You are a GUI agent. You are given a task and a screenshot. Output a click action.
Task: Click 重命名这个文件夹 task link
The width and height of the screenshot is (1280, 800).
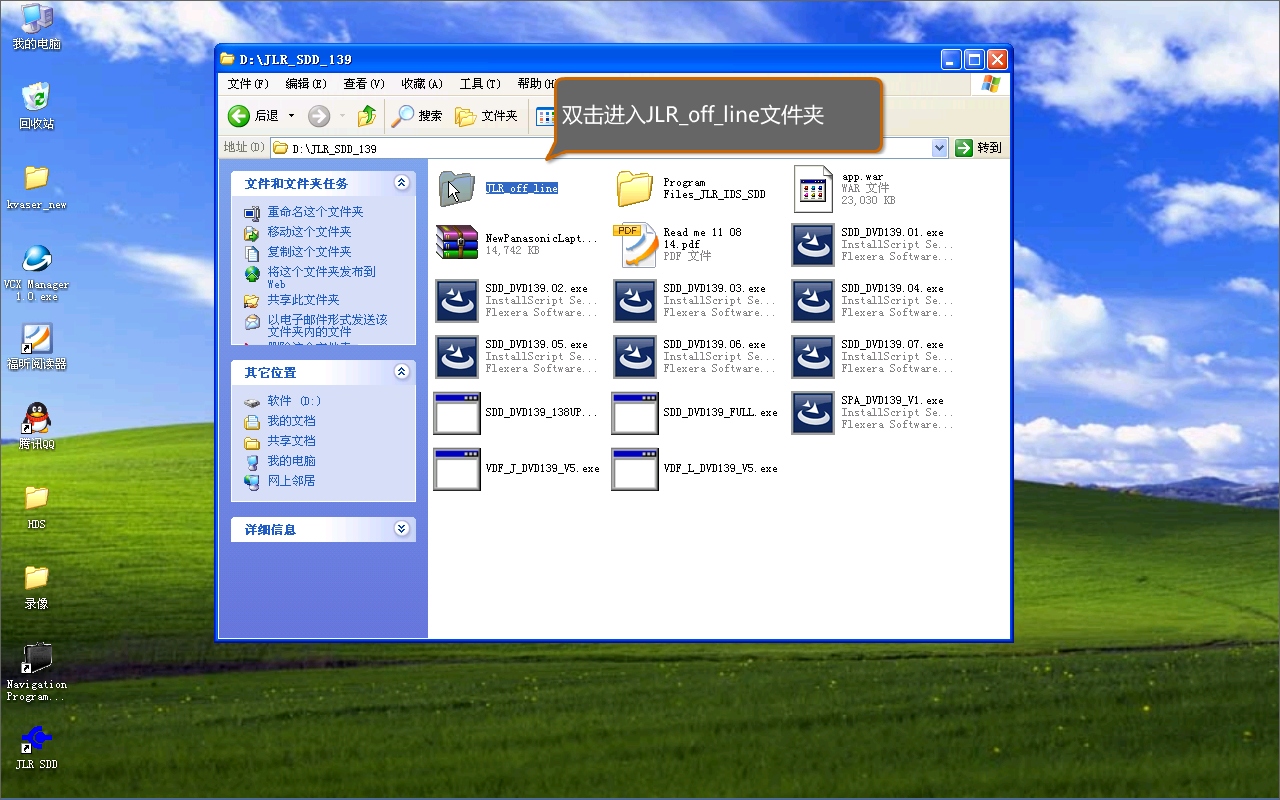(315, 212)
